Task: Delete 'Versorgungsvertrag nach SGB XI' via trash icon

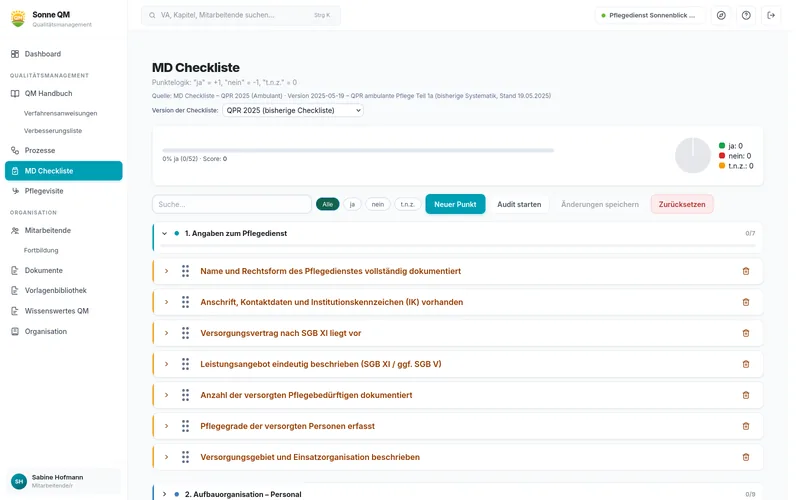Action: [745, 333]
